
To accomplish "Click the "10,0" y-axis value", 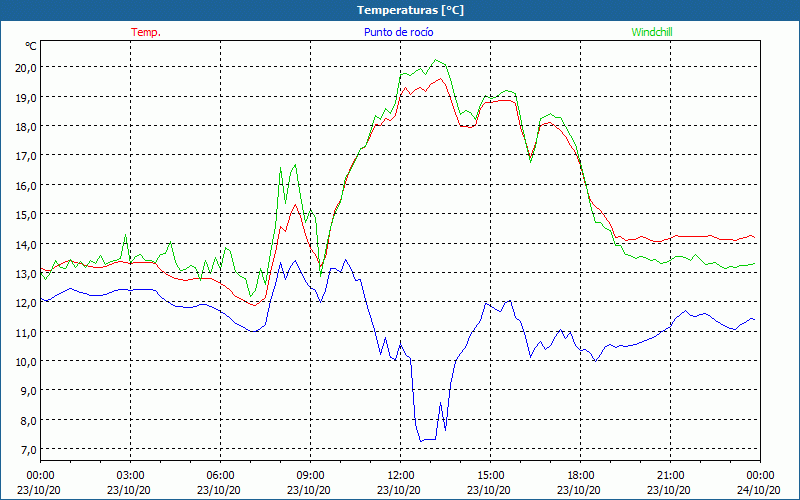I will pyautogui.click(x=26, y=361).
